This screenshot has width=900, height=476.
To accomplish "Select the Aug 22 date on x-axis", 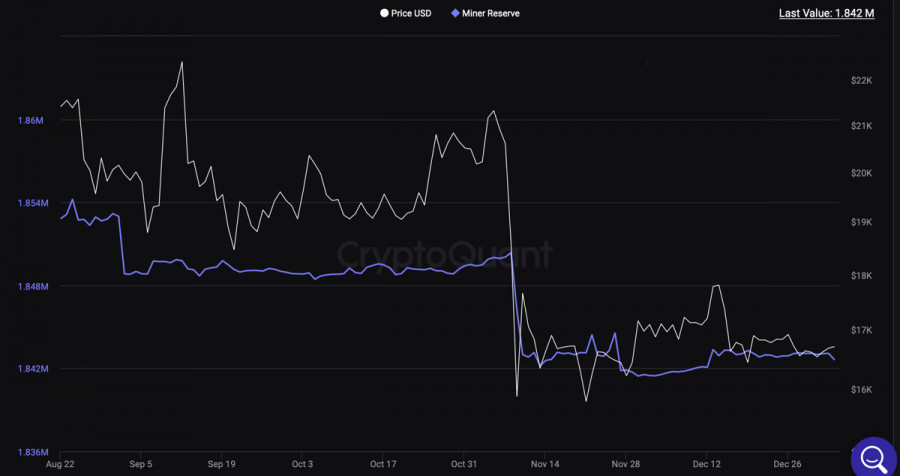I will pos(60,464).
